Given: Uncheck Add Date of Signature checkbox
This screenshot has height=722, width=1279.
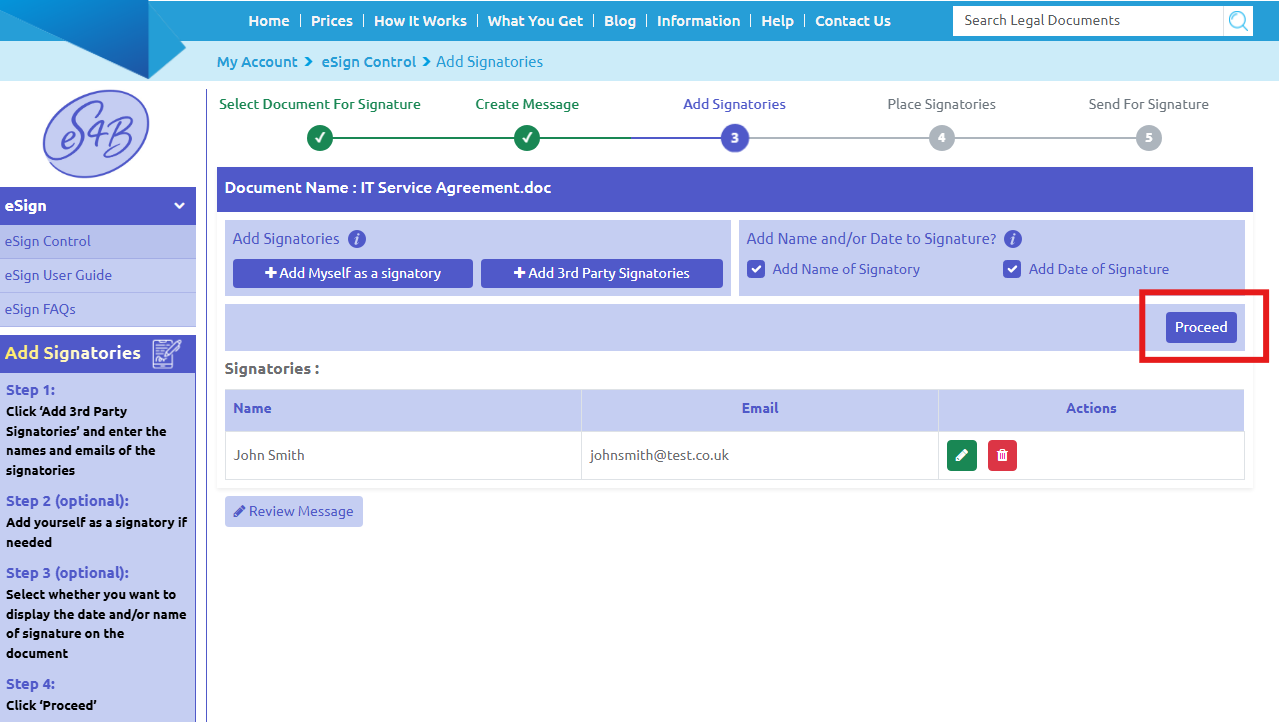Looking at the screenshot, I should click(x=1012, y=269).
